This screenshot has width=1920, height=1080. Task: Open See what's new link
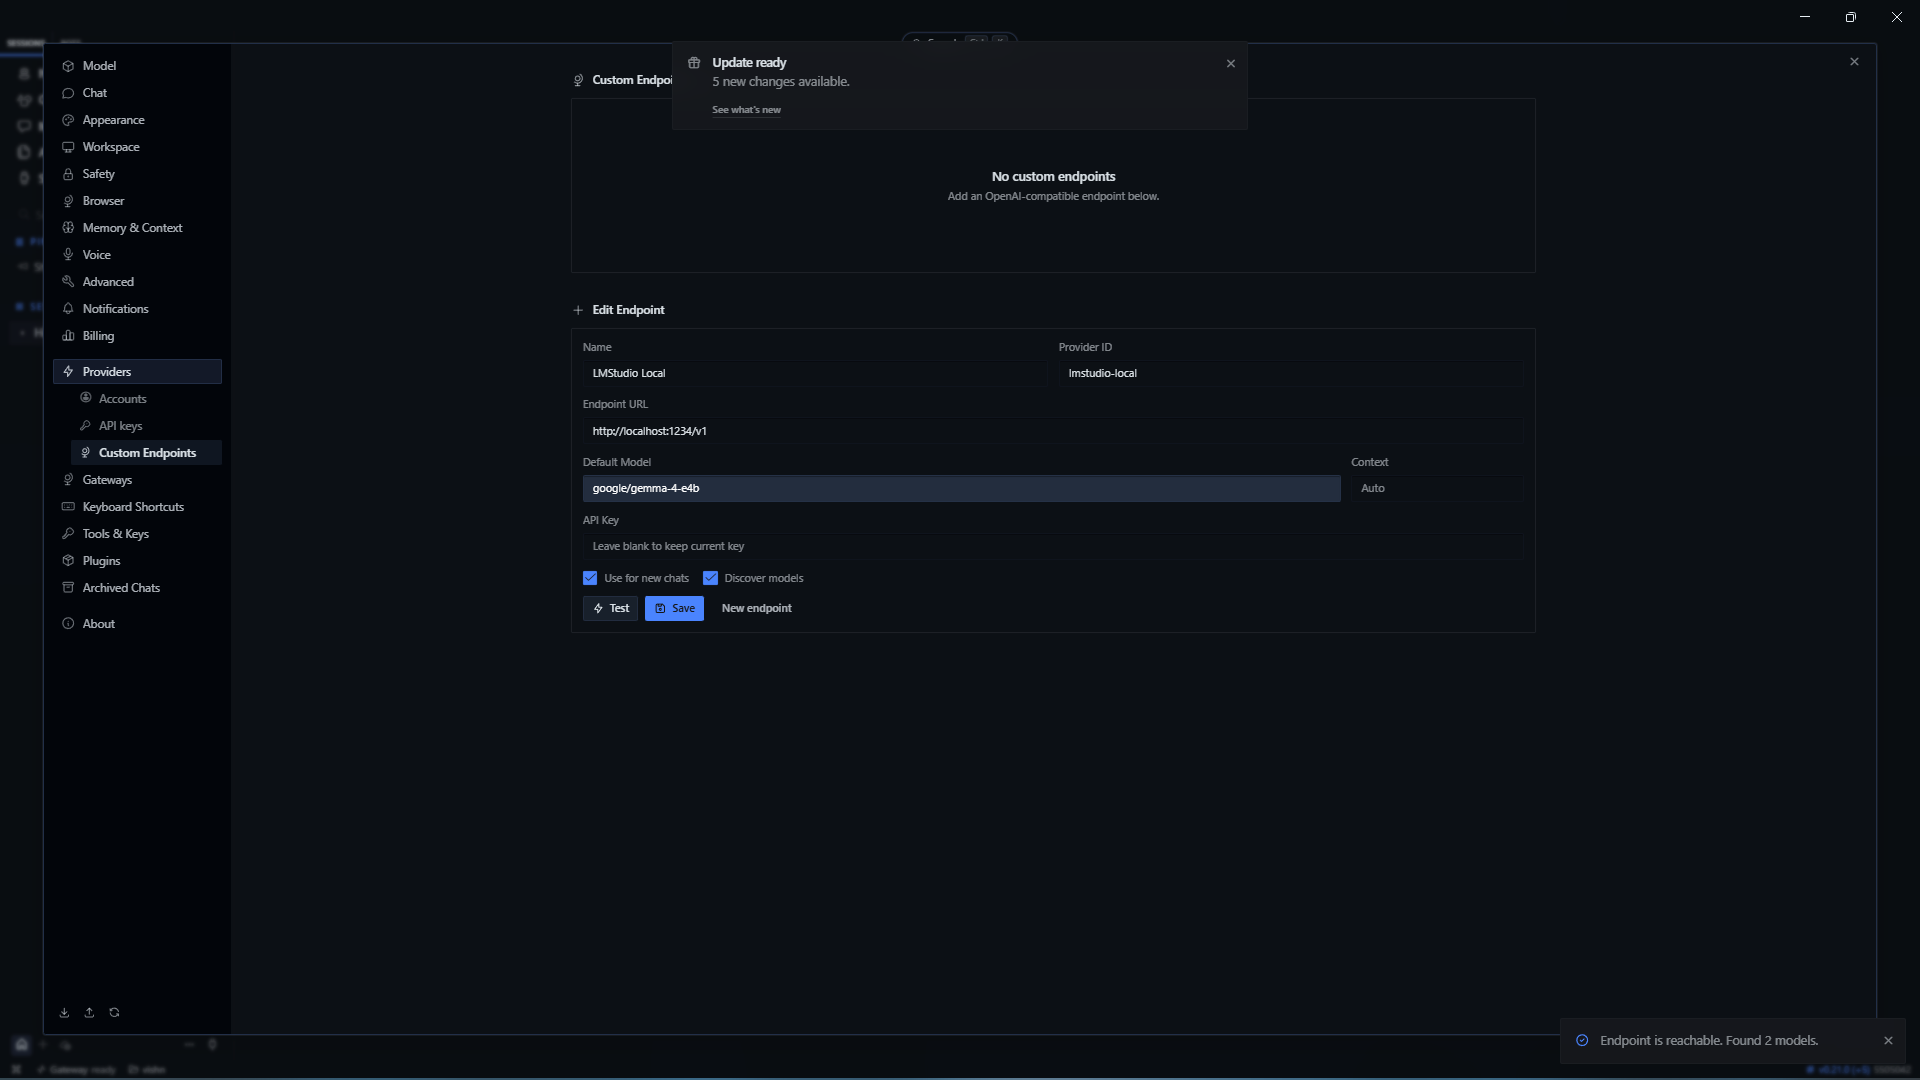tap(746, 110)
